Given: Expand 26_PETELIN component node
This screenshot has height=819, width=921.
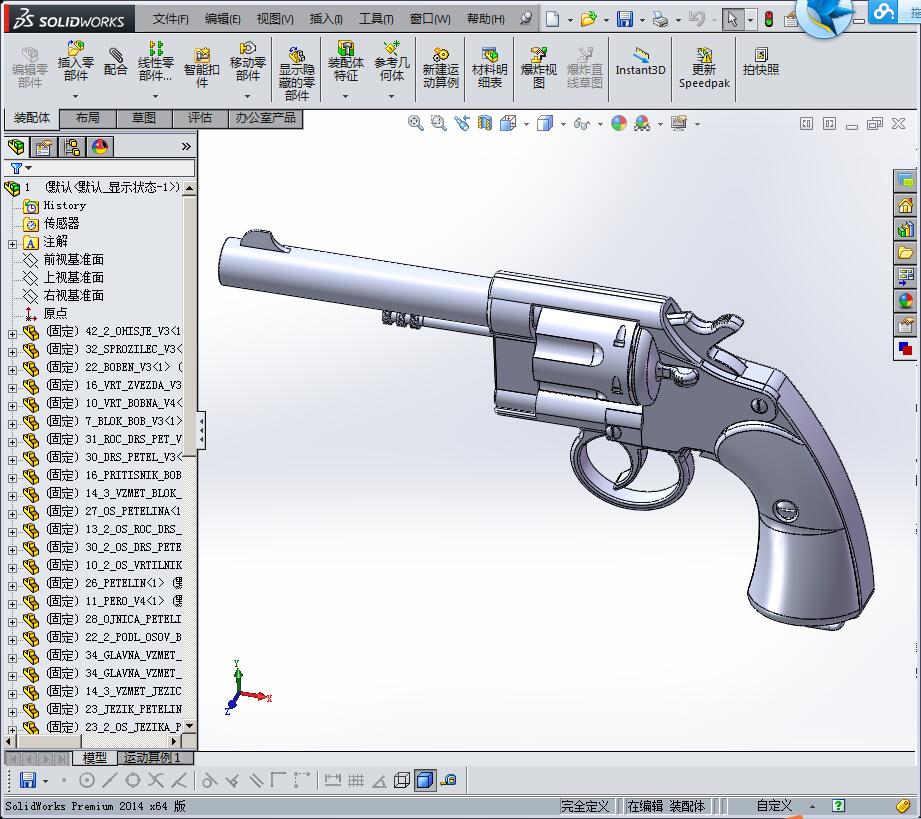Looking at the screenshot, I should [12, 586].
